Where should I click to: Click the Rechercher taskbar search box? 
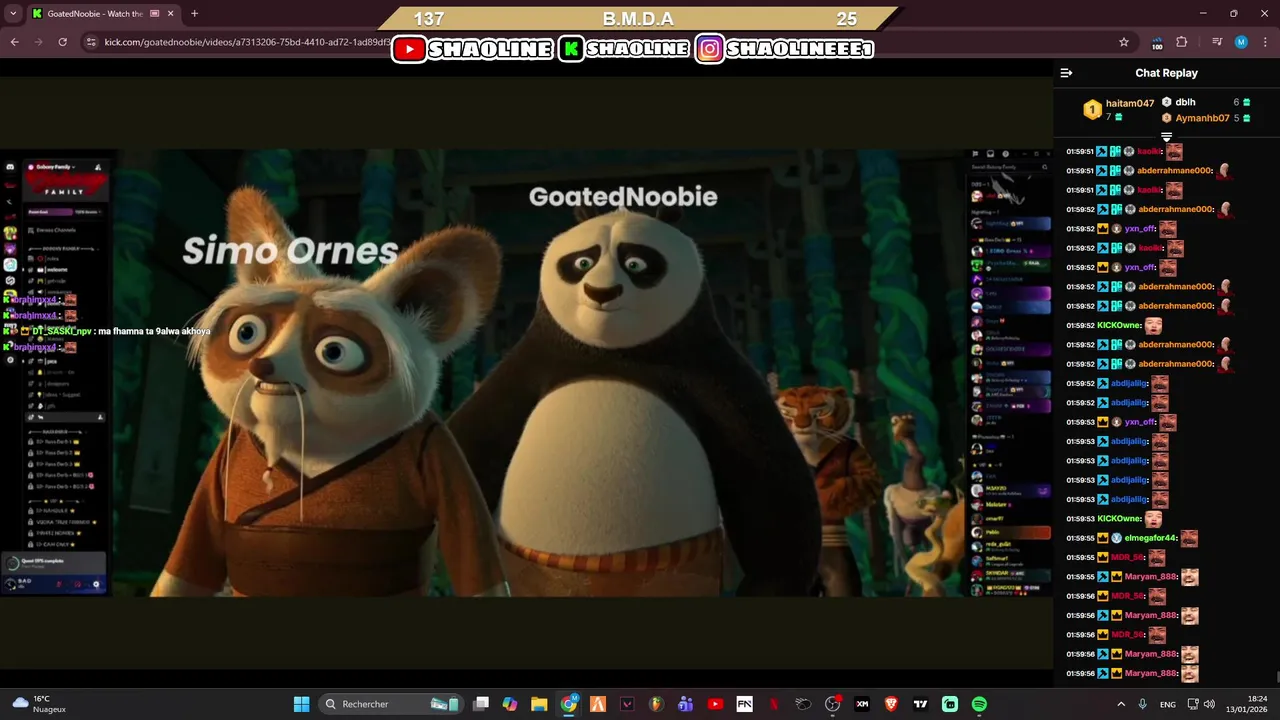point(392,704)
